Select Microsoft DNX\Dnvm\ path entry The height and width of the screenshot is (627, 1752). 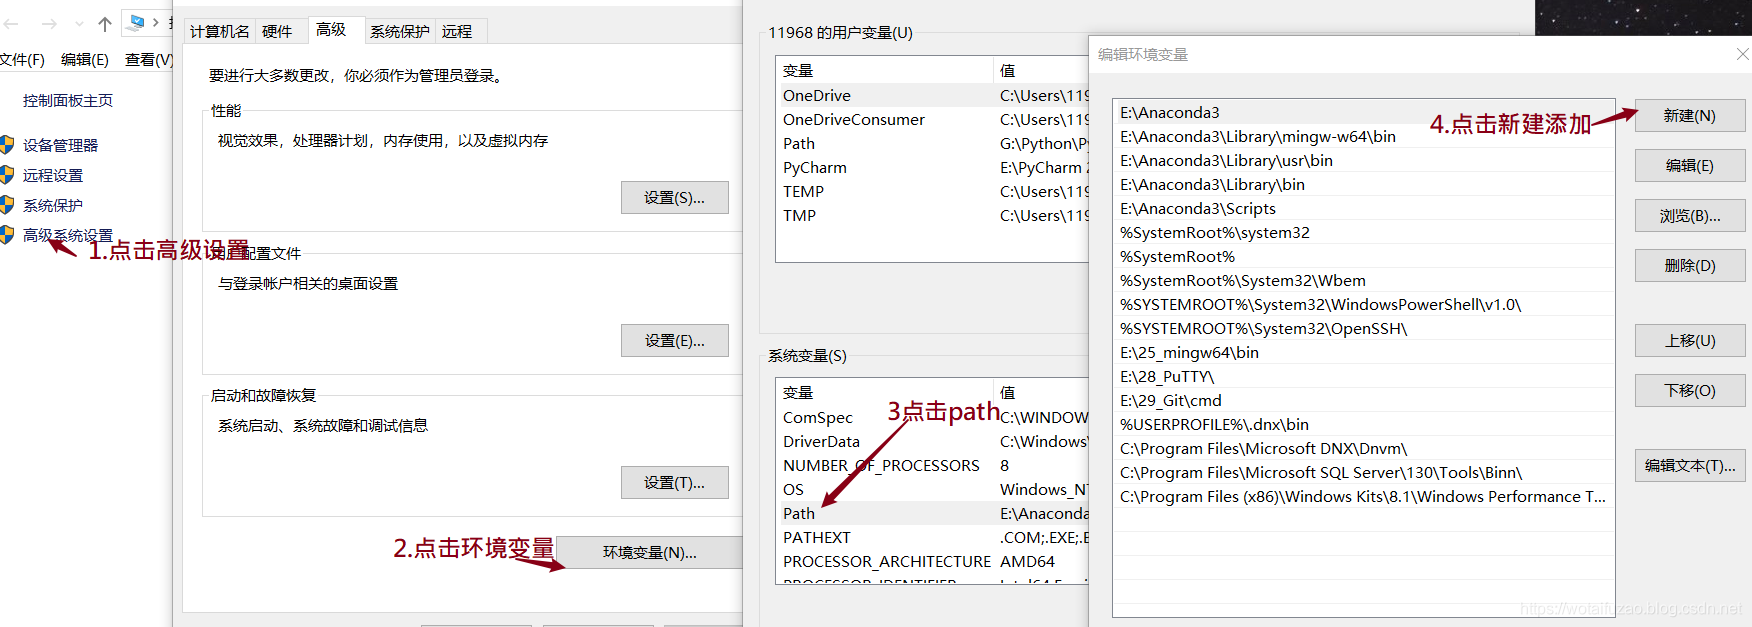pos(1364,448)
